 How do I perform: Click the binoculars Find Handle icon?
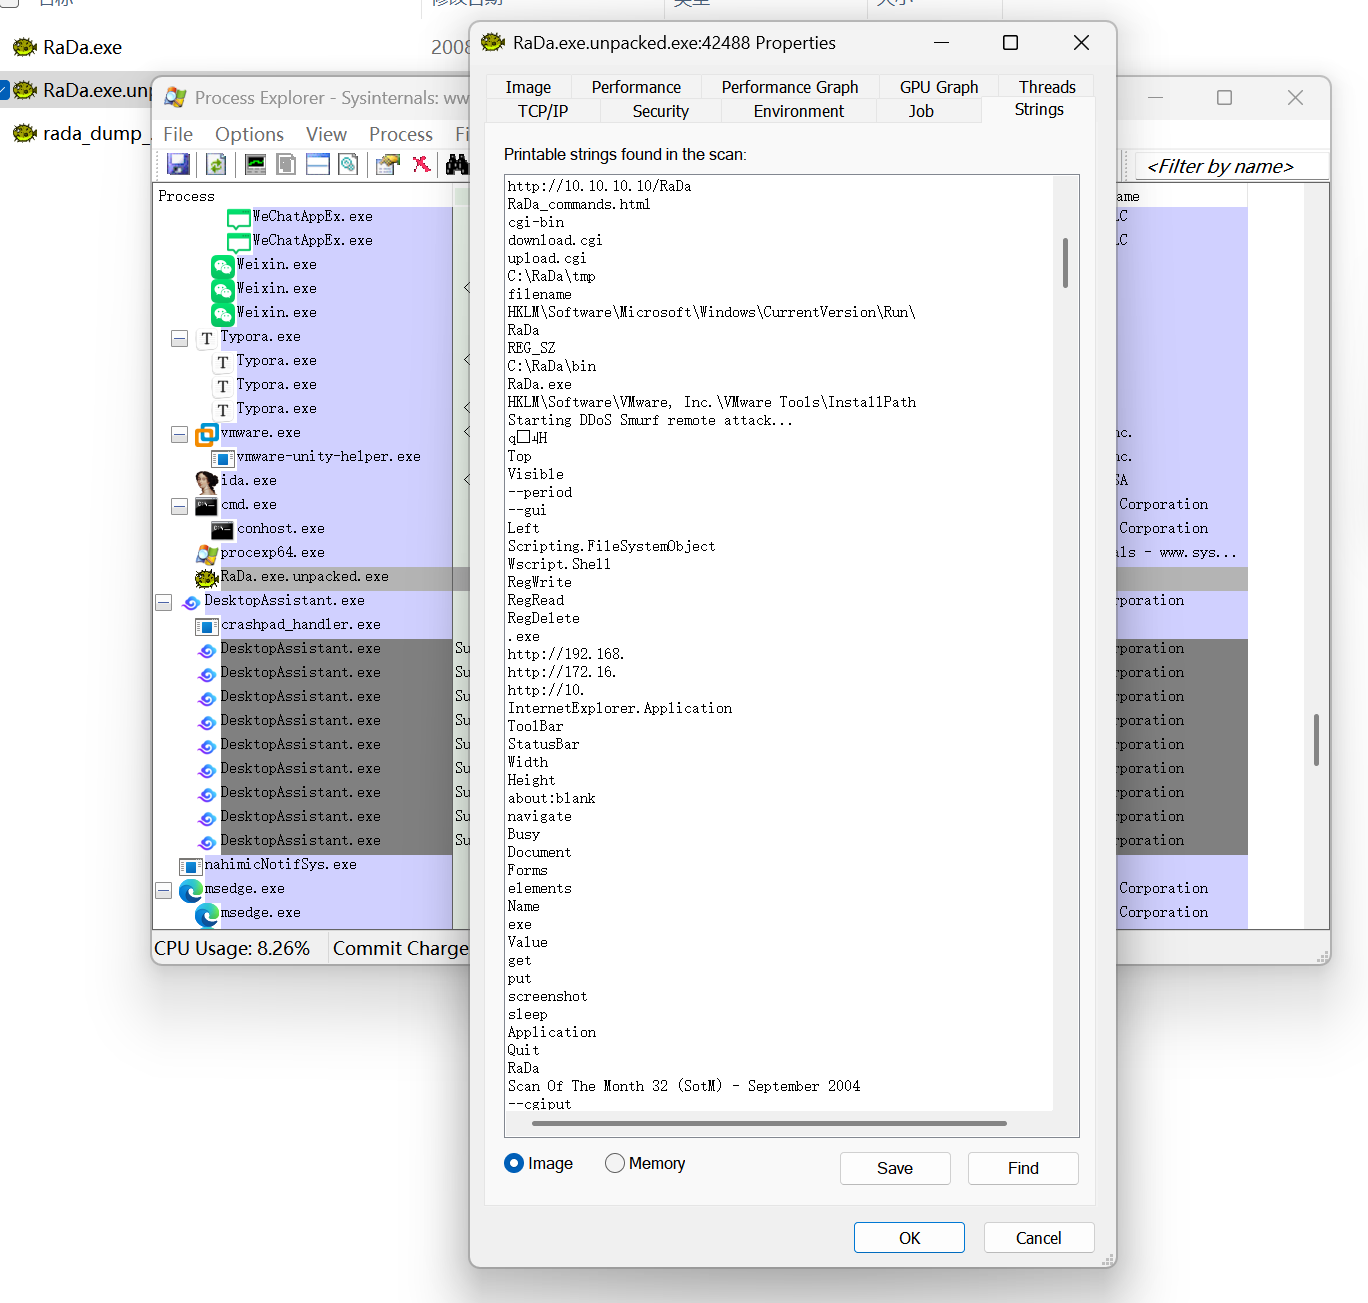point(457,164)
